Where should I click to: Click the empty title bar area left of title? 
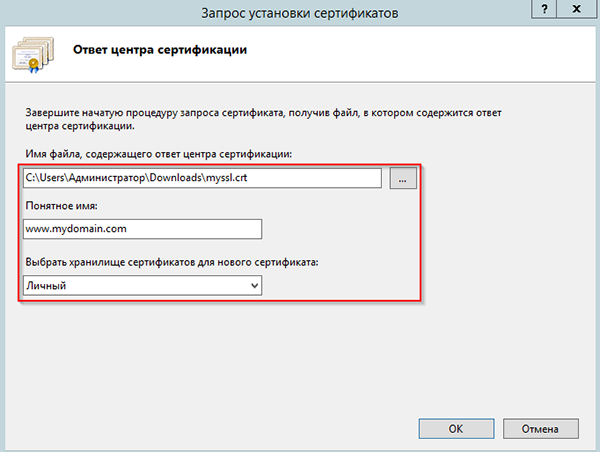pyautogui.click(x=100, y=10)
